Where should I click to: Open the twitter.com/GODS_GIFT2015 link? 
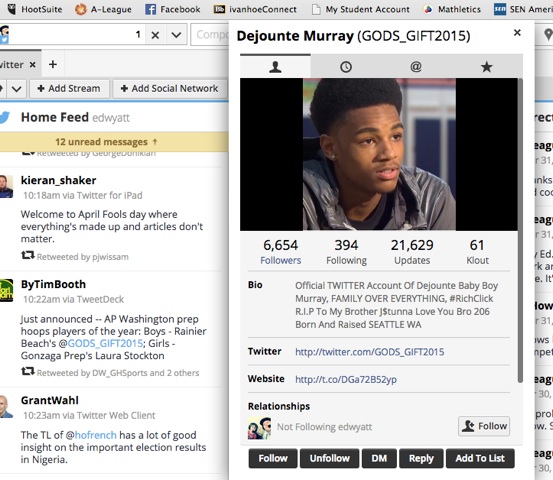point(370,352)
